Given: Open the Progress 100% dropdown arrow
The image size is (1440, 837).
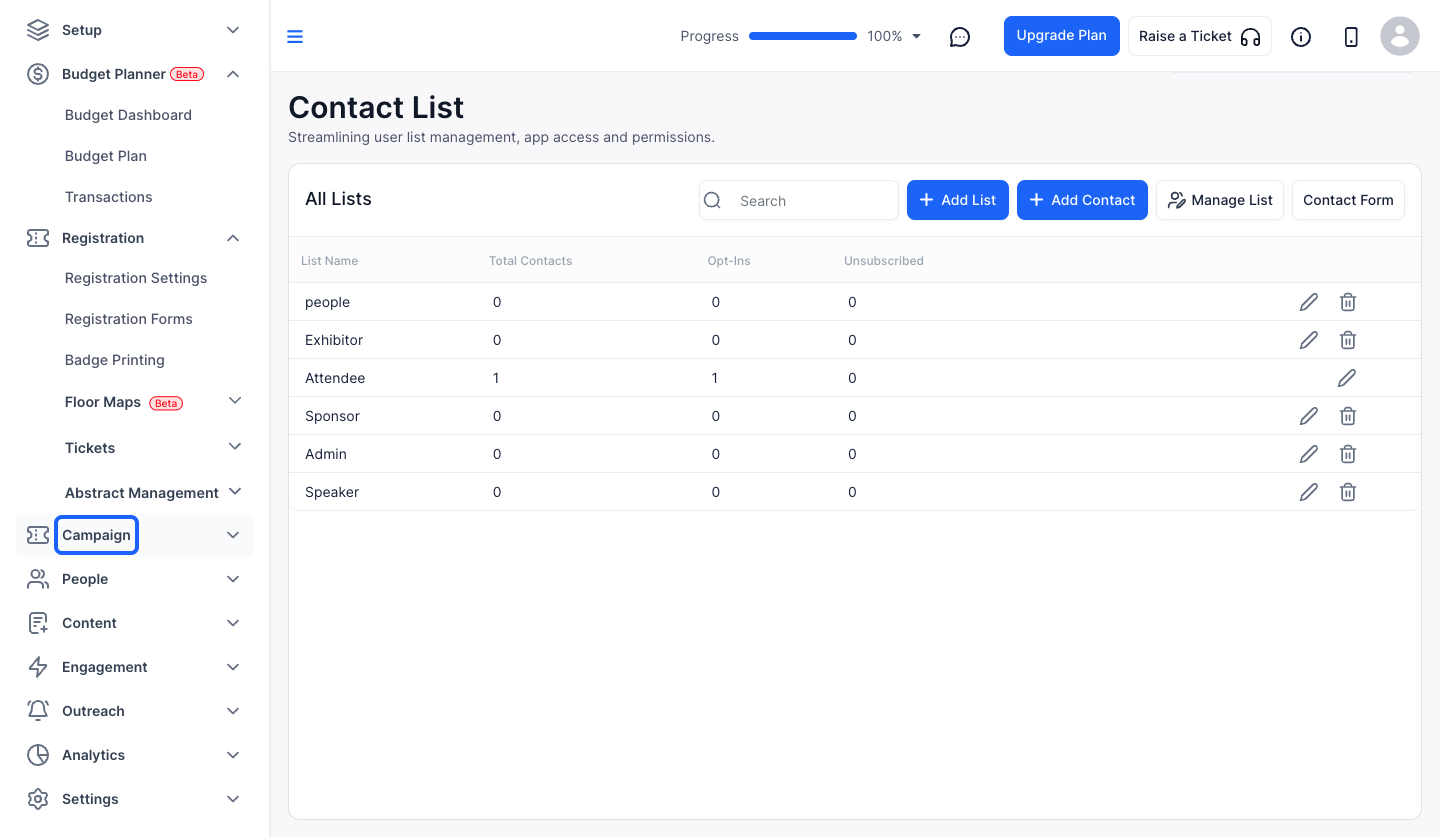Looking at the screenshot, I should (917, 37).
